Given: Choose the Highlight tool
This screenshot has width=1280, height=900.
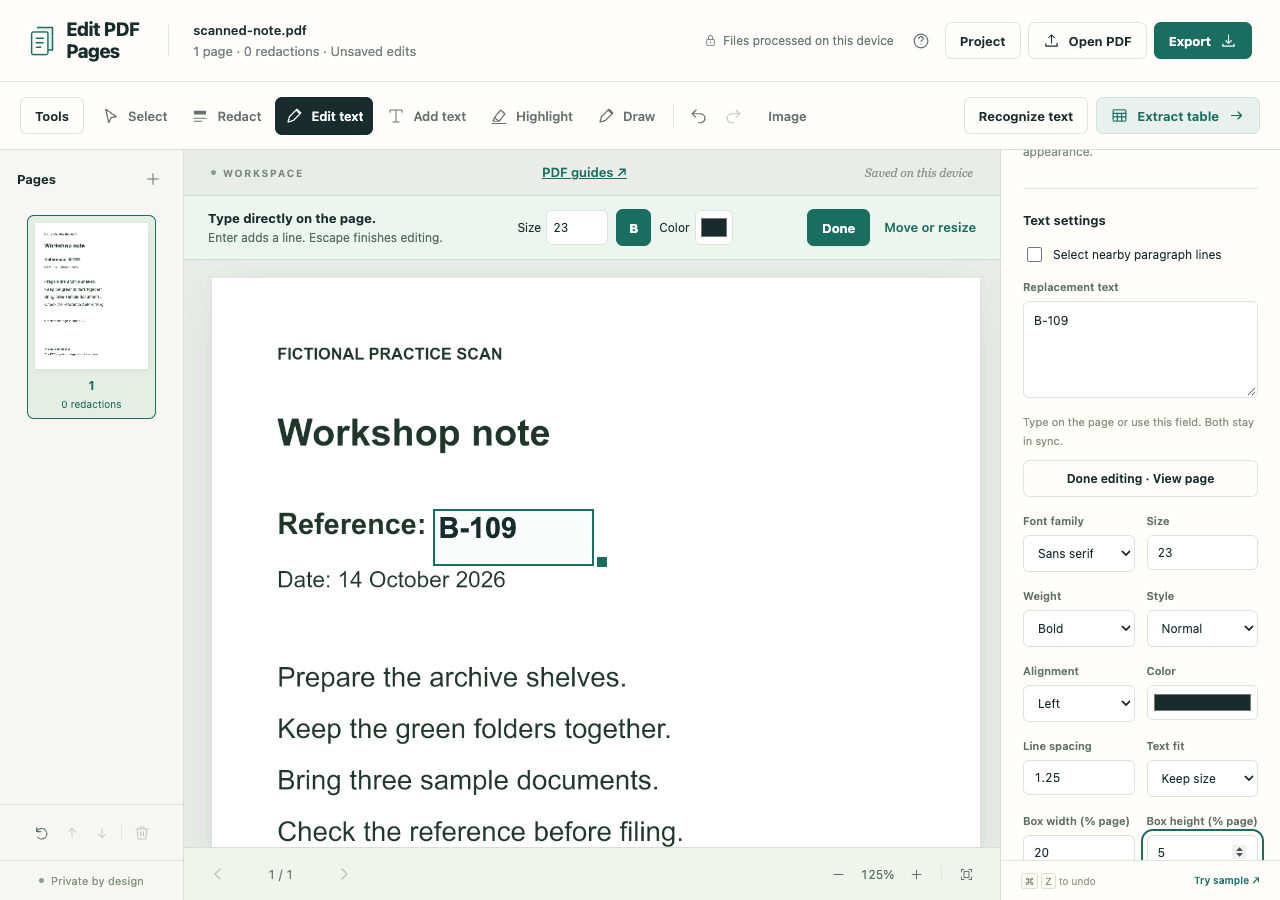Looking at the screenshot, I should [x=532, y=116].
